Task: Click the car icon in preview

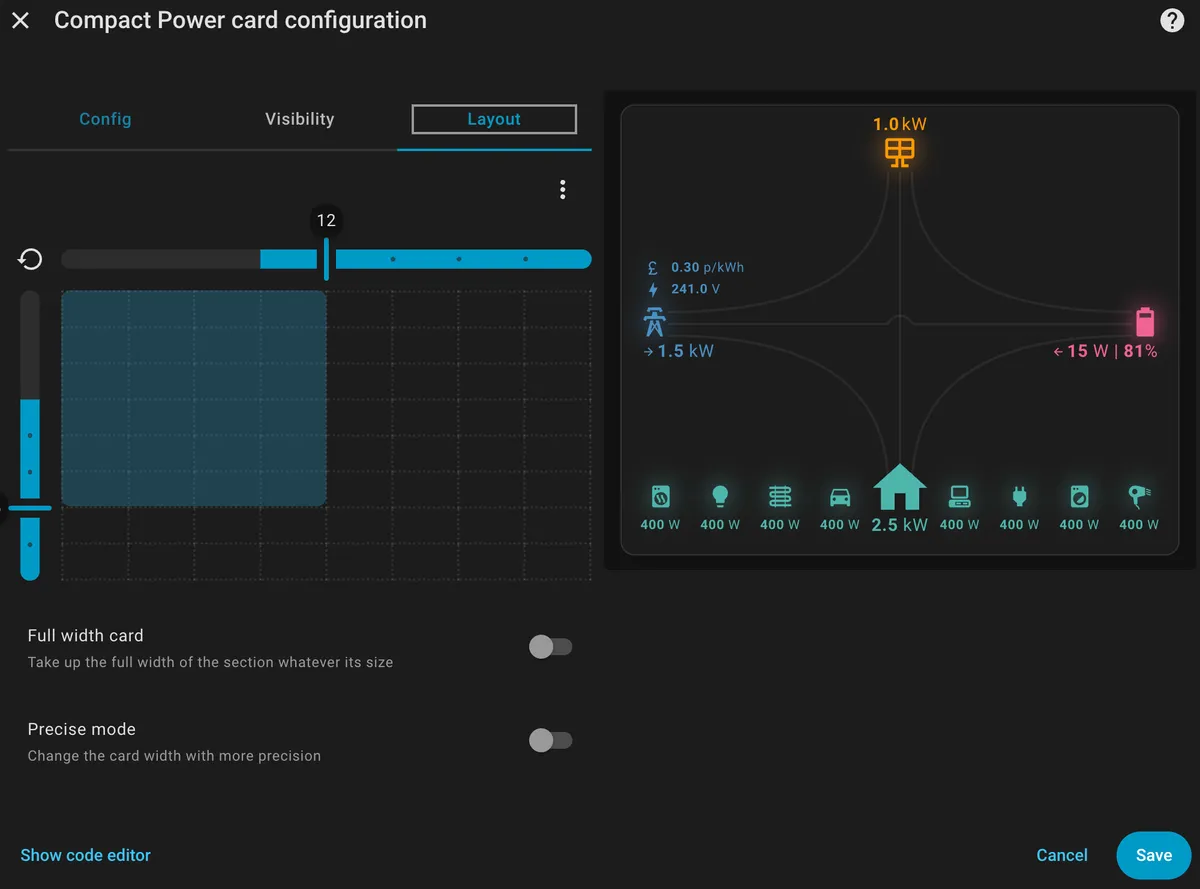Action: (840, 497)
